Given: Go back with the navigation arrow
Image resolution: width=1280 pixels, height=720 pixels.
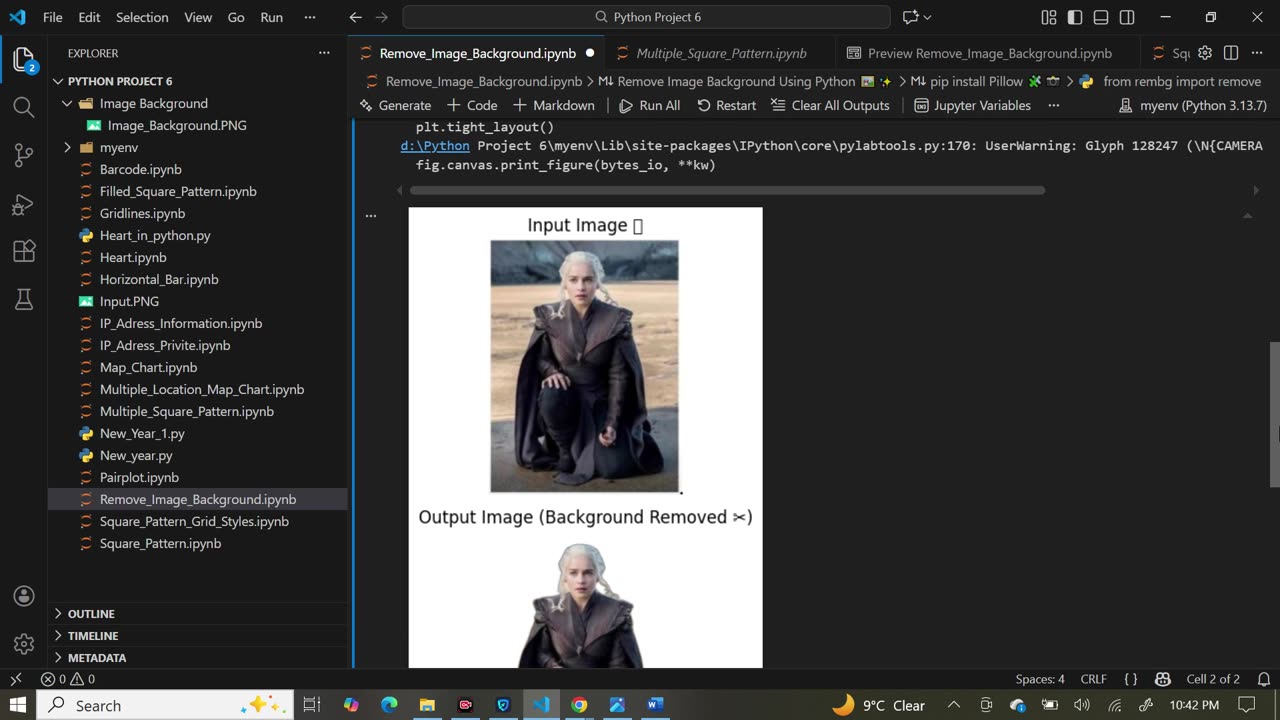Looking at the screenshot, I should pyautogui.click(x=356, y=17).
